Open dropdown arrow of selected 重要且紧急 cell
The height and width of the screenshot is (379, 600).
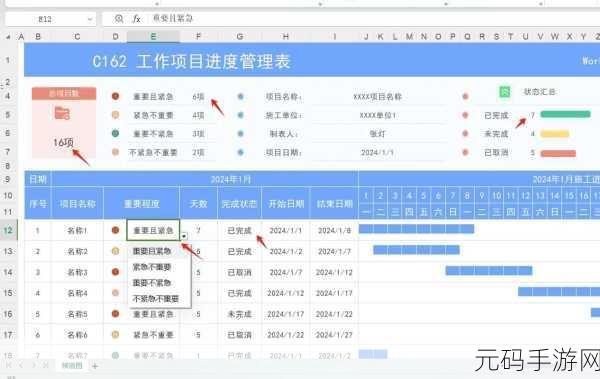184,236
